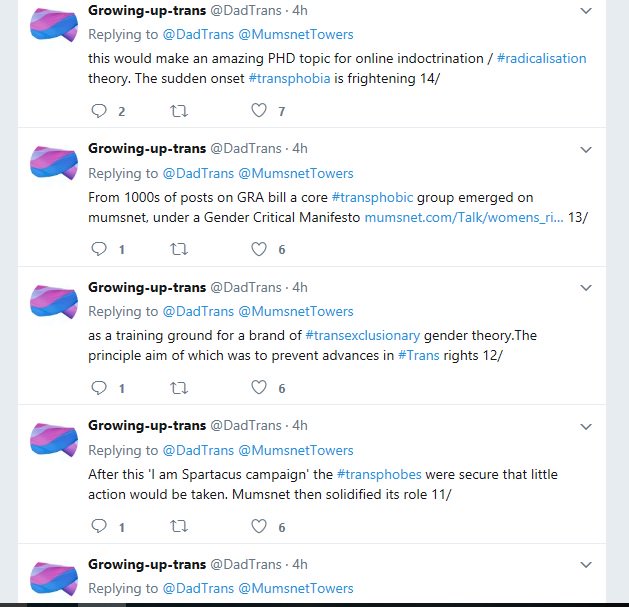Retweet the tweet numbered 13/
Viewport: 629px width, 607px height.
pos(179,249)
